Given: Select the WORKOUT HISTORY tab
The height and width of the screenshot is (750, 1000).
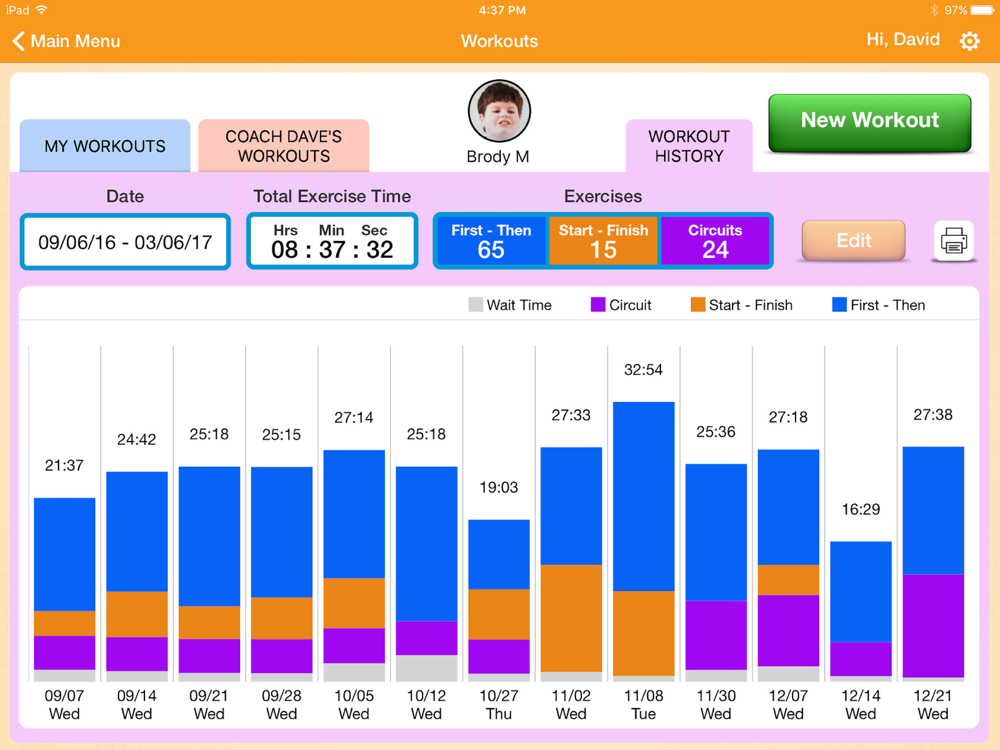Looking at the screenshot, I should click(x=689, y=146).
